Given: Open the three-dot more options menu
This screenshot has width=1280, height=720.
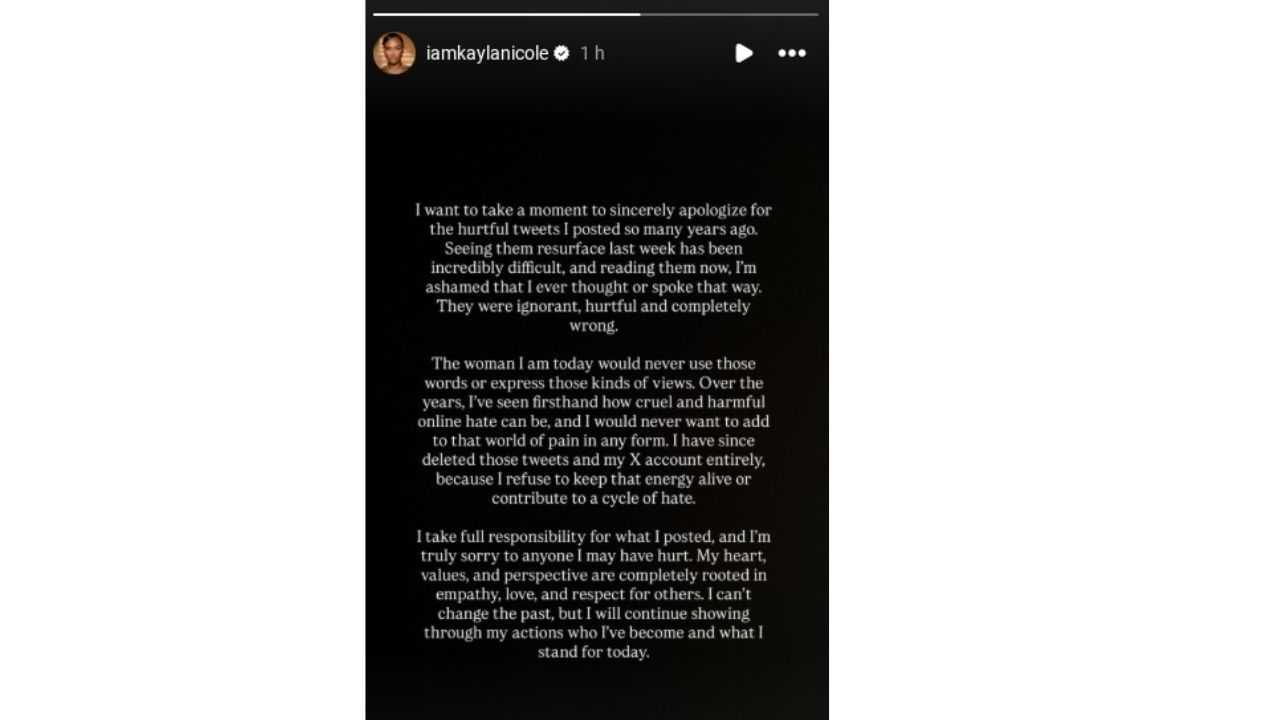Looking at the screenshot, I should click(792, 53).
